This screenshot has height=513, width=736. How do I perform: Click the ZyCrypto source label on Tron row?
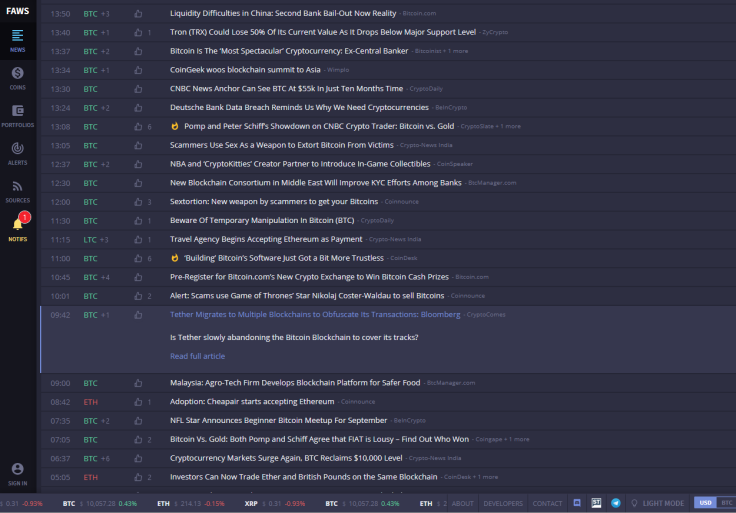(x=495, y=32)
